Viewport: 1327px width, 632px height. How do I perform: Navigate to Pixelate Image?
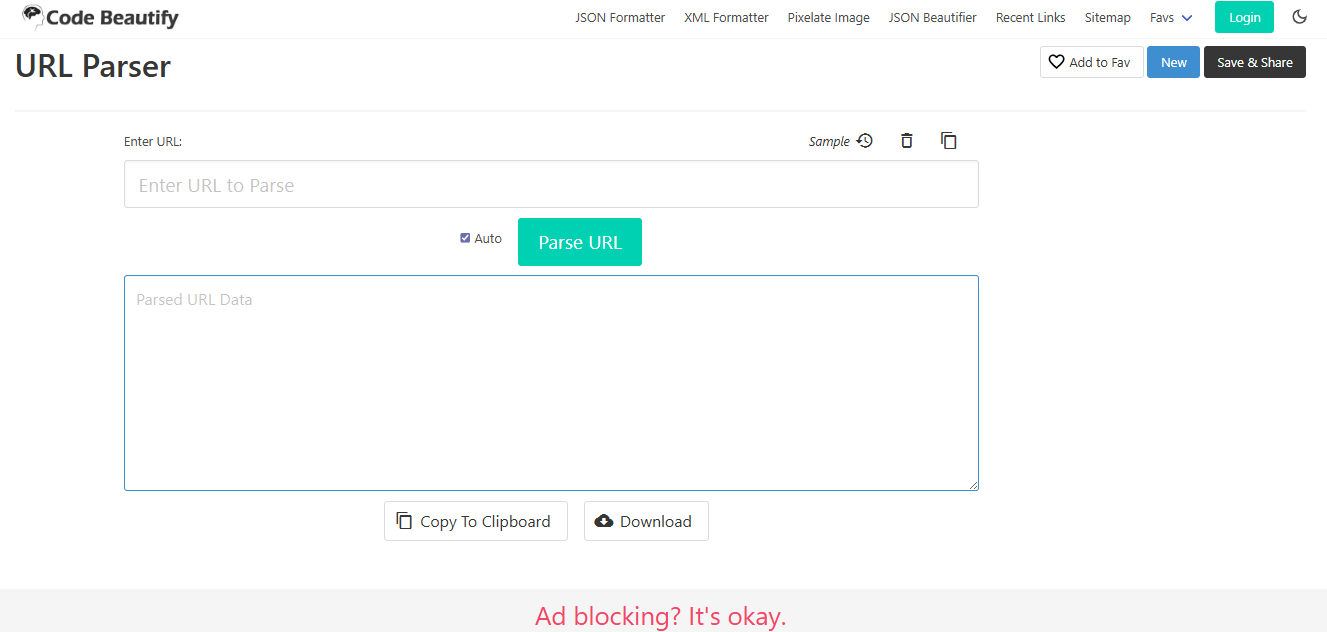pyautogui.click(x=828, y=17)
